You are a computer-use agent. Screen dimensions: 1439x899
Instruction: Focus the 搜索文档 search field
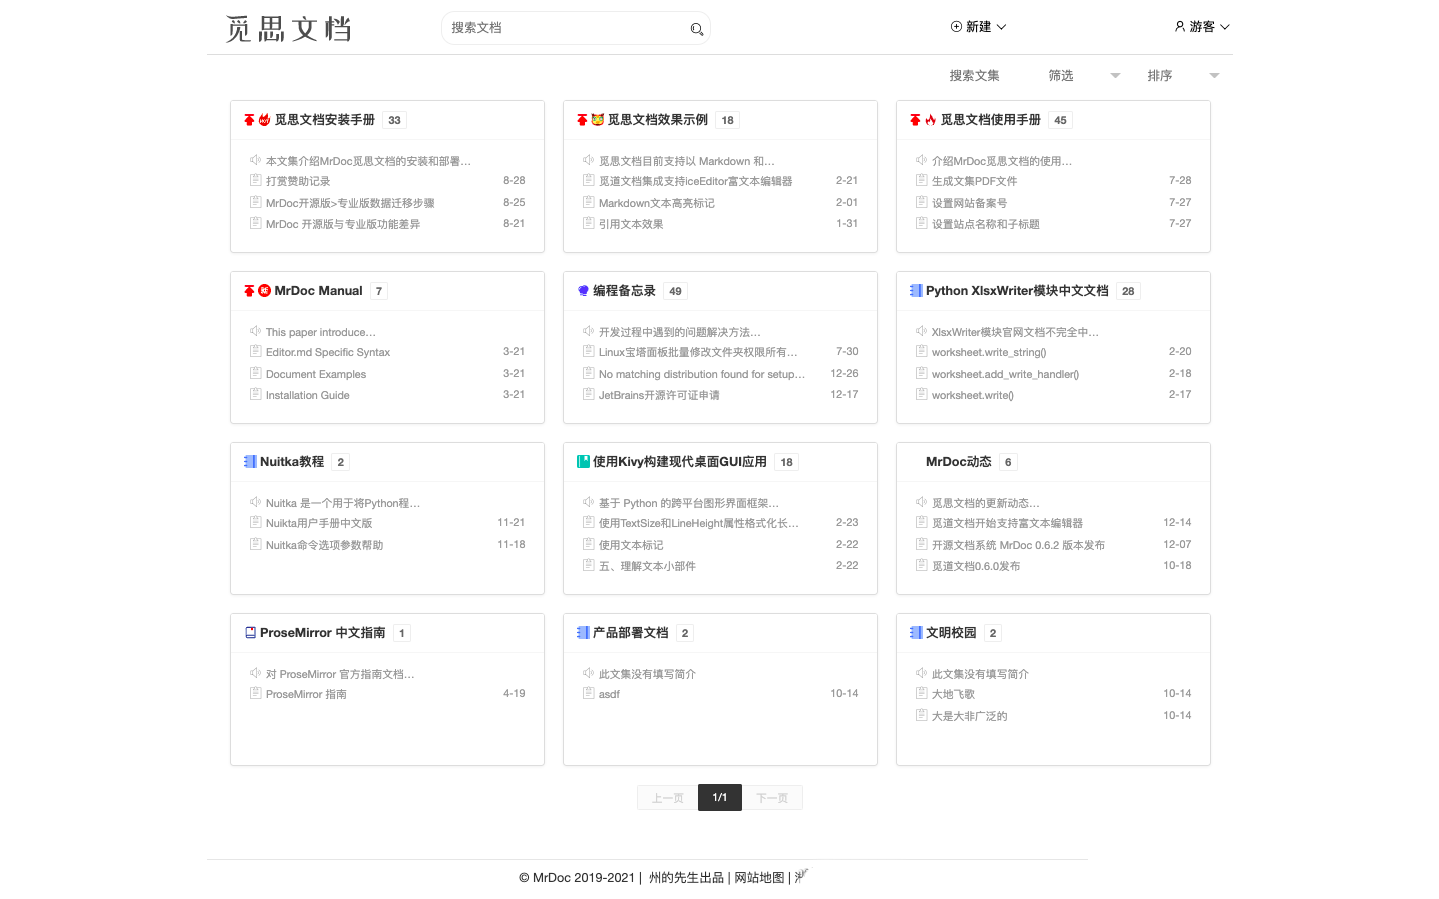(x=565, y=28)
